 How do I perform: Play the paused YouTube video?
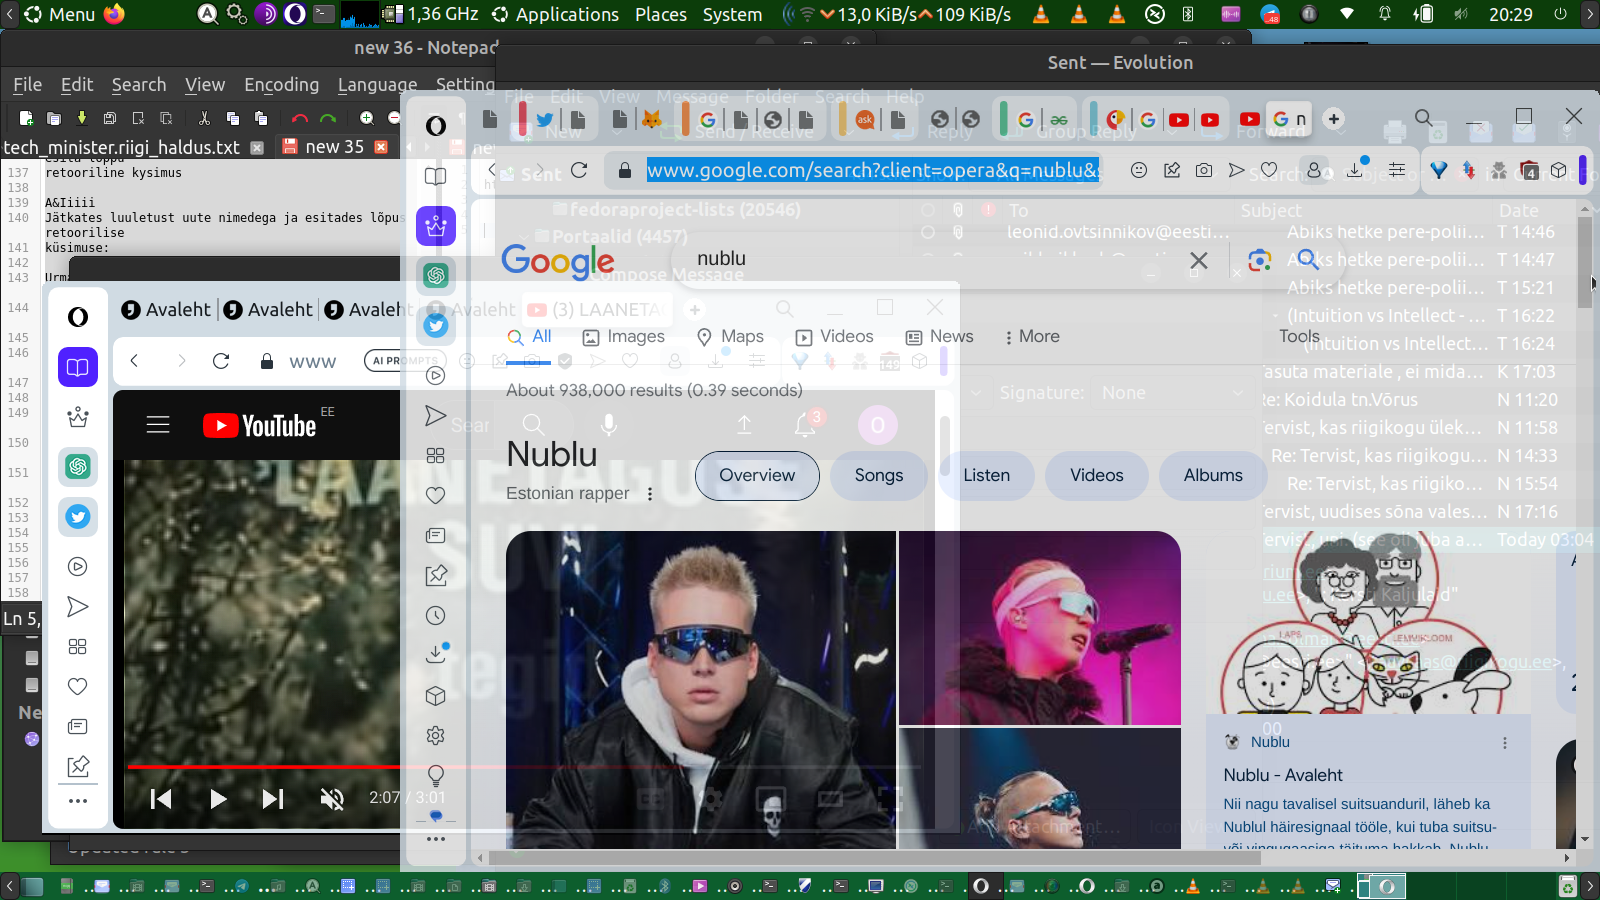coord(218,798)
